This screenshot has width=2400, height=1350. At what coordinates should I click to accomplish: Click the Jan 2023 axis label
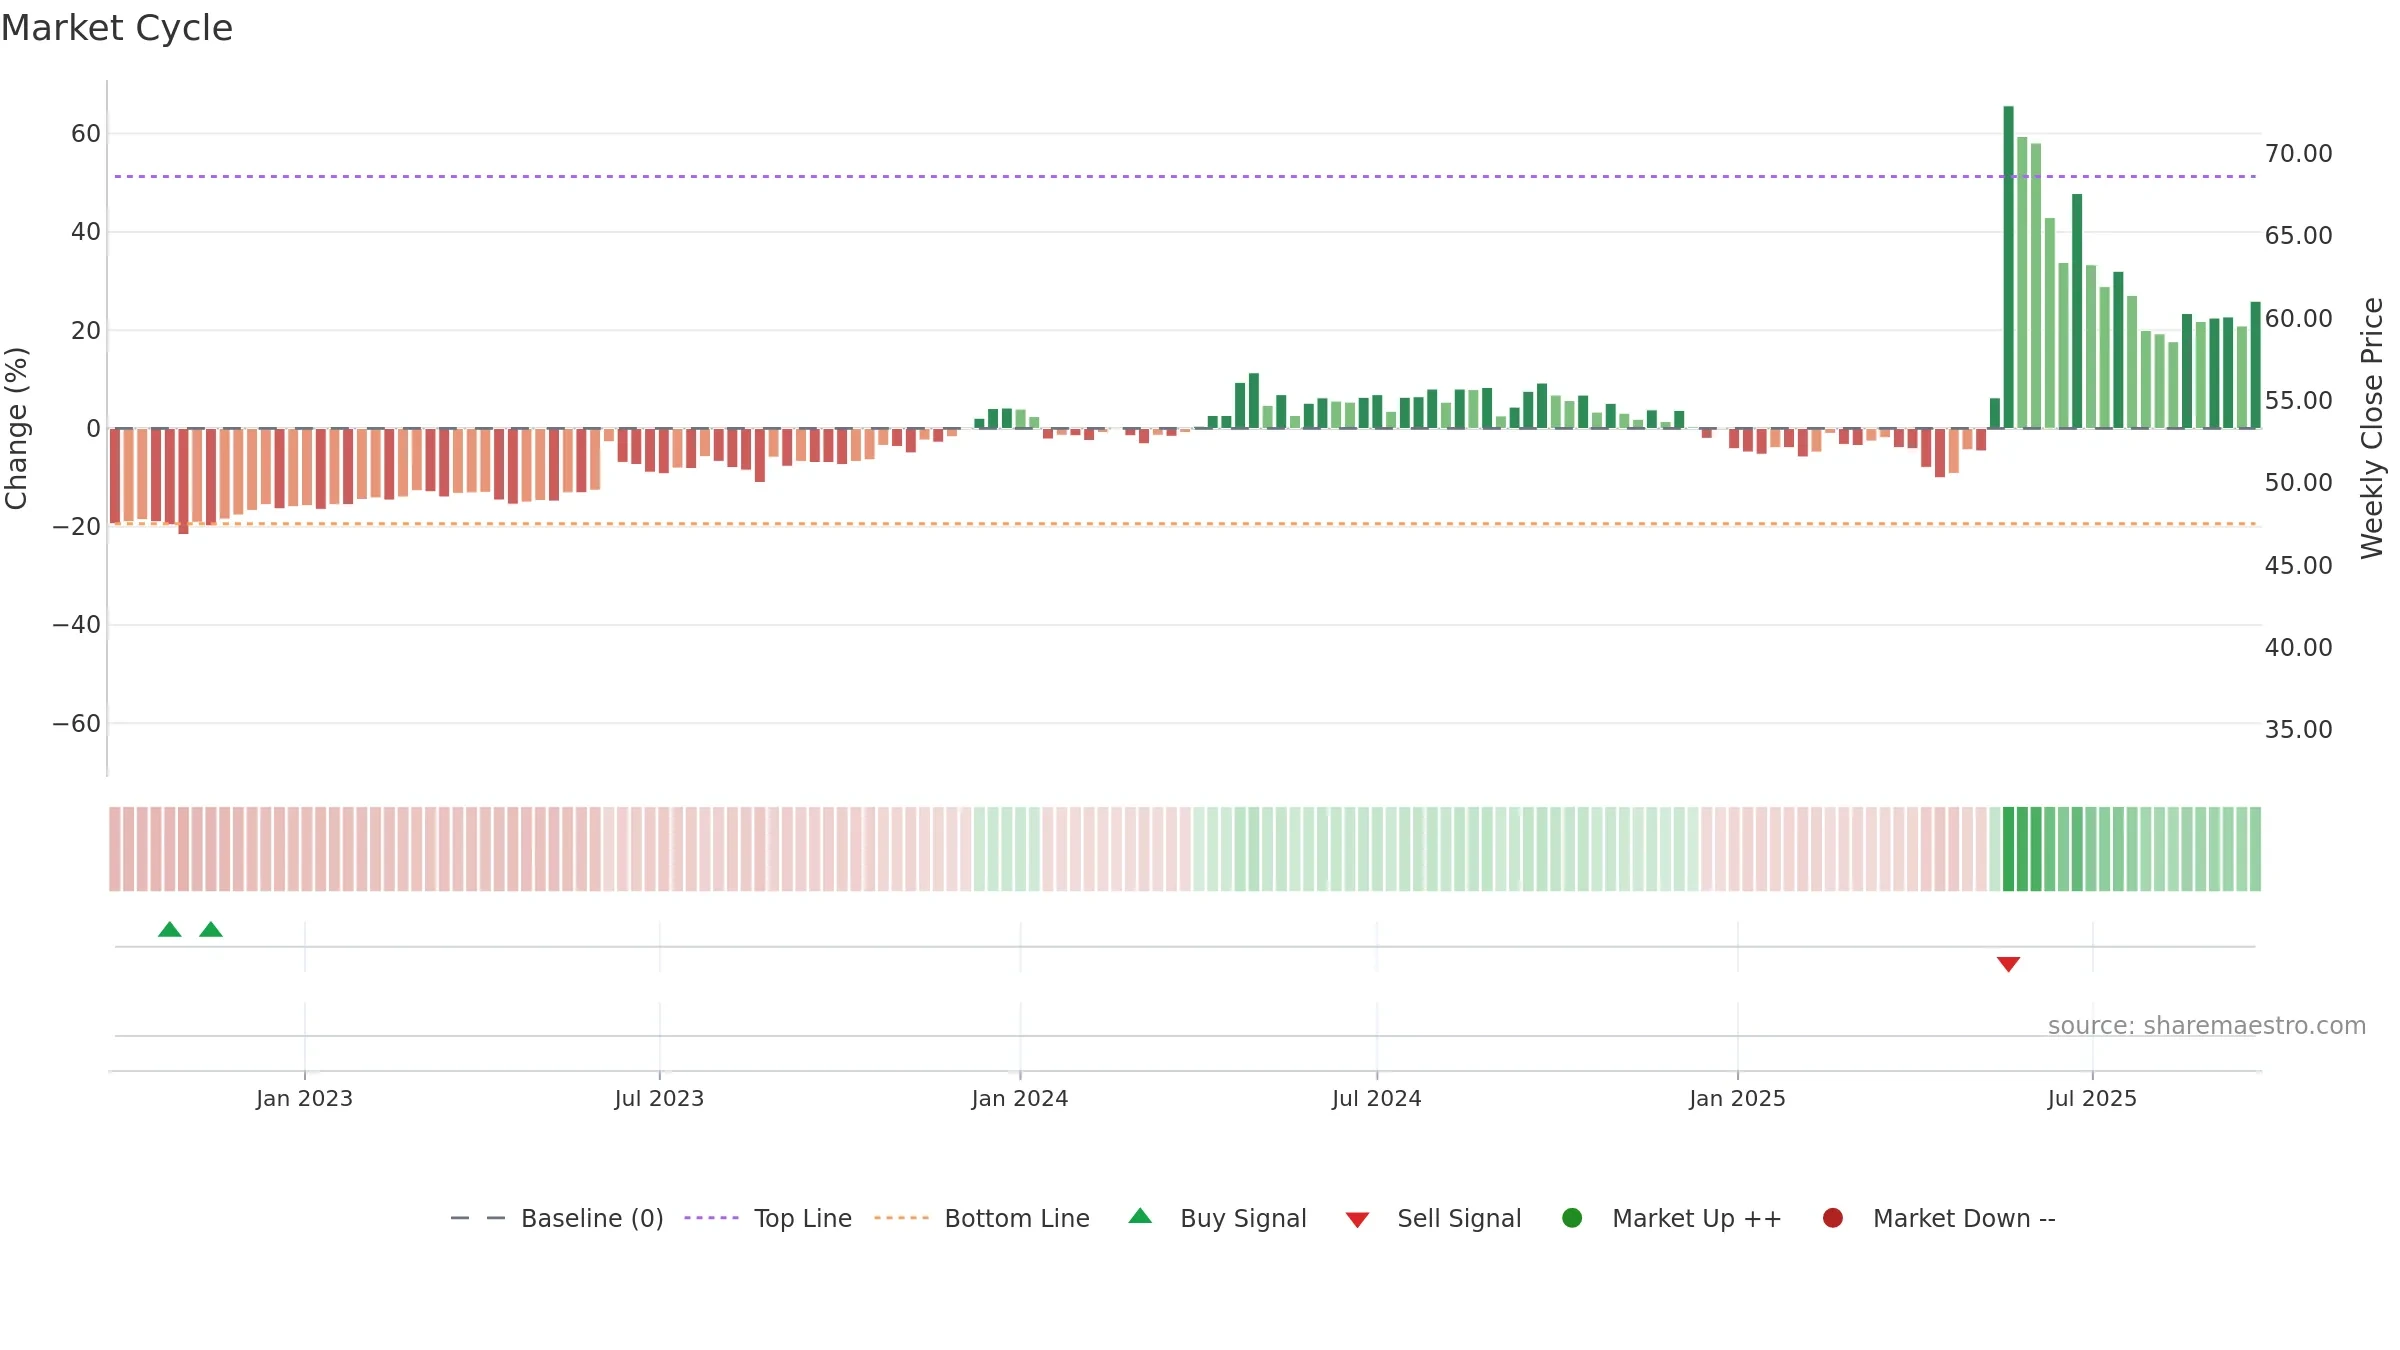(304, 1099)
